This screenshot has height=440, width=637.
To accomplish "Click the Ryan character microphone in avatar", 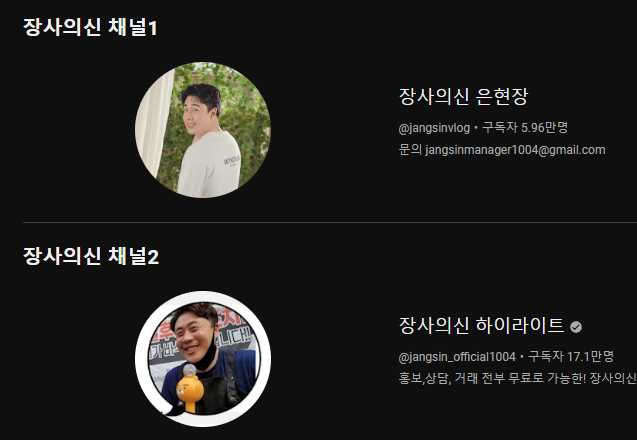I will tap(190, 388).
